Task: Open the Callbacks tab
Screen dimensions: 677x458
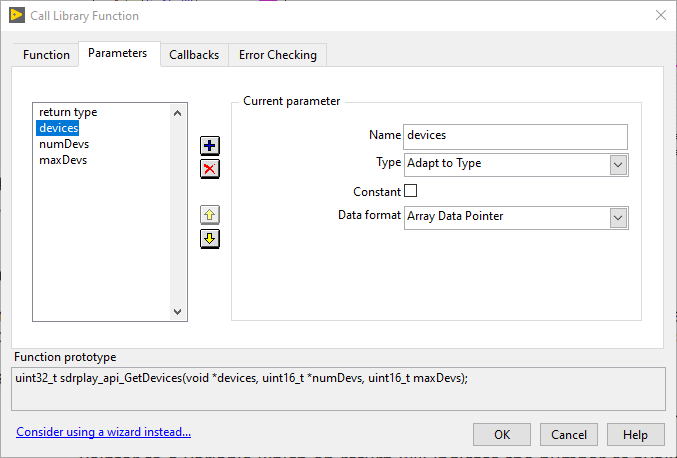Action: pyautogui.click(x=194, y=55)
